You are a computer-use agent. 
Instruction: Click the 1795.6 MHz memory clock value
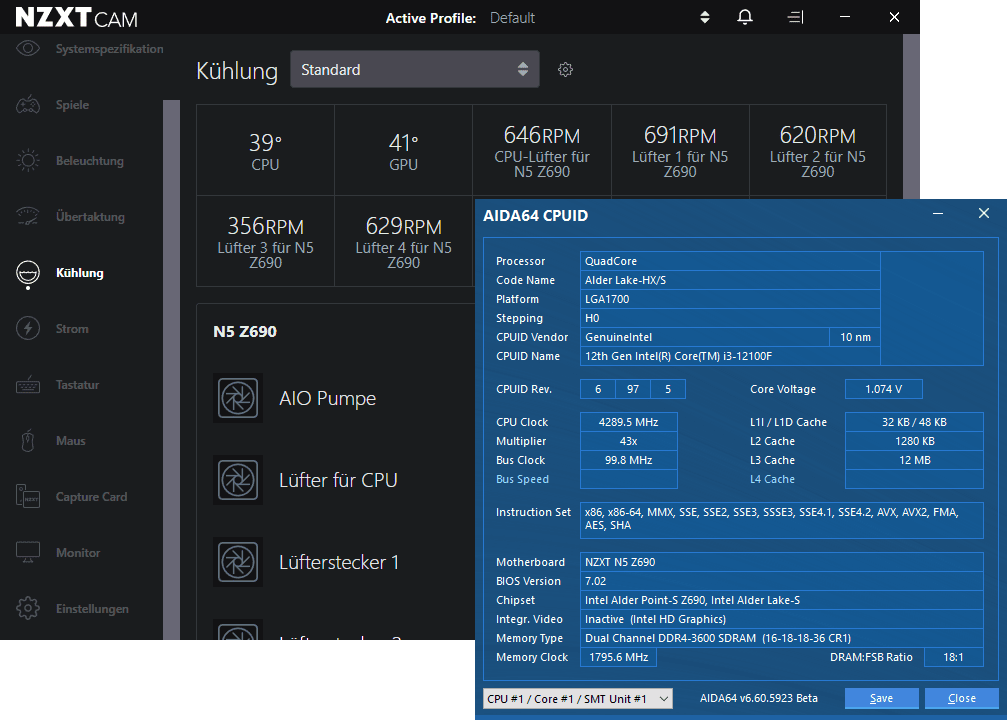618,657
